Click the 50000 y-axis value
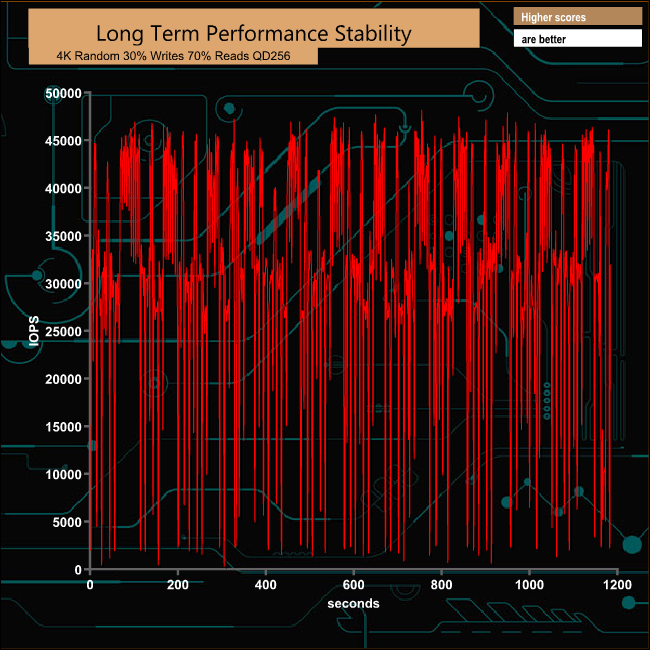This screenshot has height=650, width=650. point(63,93)
